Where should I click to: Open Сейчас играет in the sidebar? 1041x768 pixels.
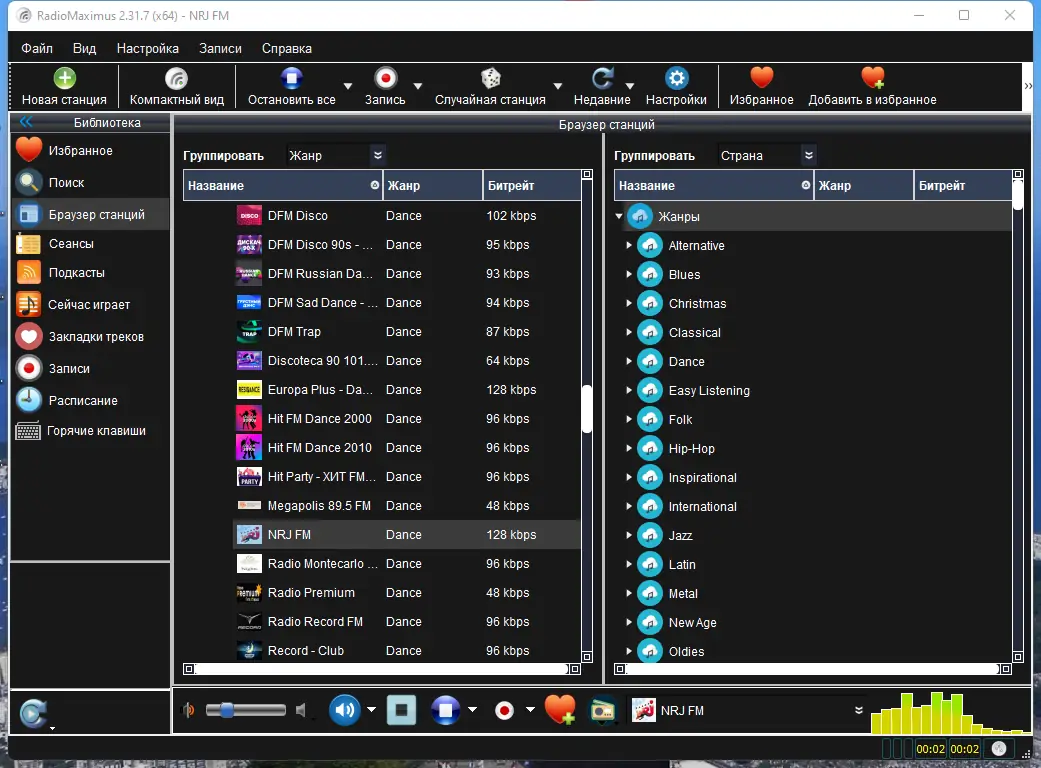pyautogui.click(x=90, y=305)
